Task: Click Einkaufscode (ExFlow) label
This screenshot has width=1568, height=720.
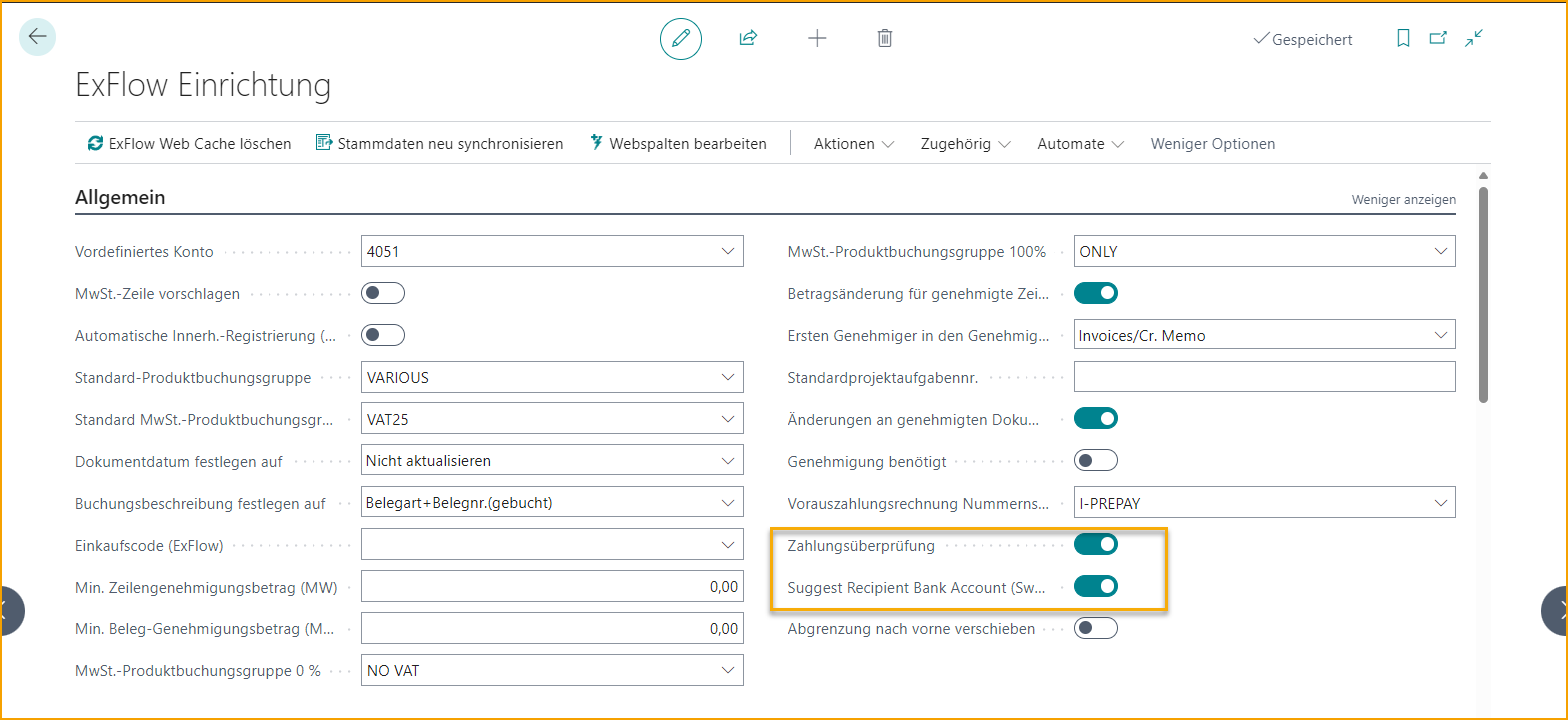Action: click(x=149, y=546)
